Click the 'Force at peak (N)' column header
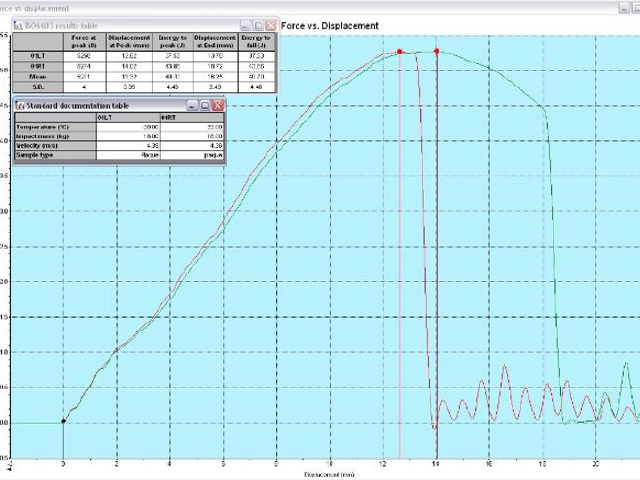This screenshot has height=480, width=640. tap(83, 40)
